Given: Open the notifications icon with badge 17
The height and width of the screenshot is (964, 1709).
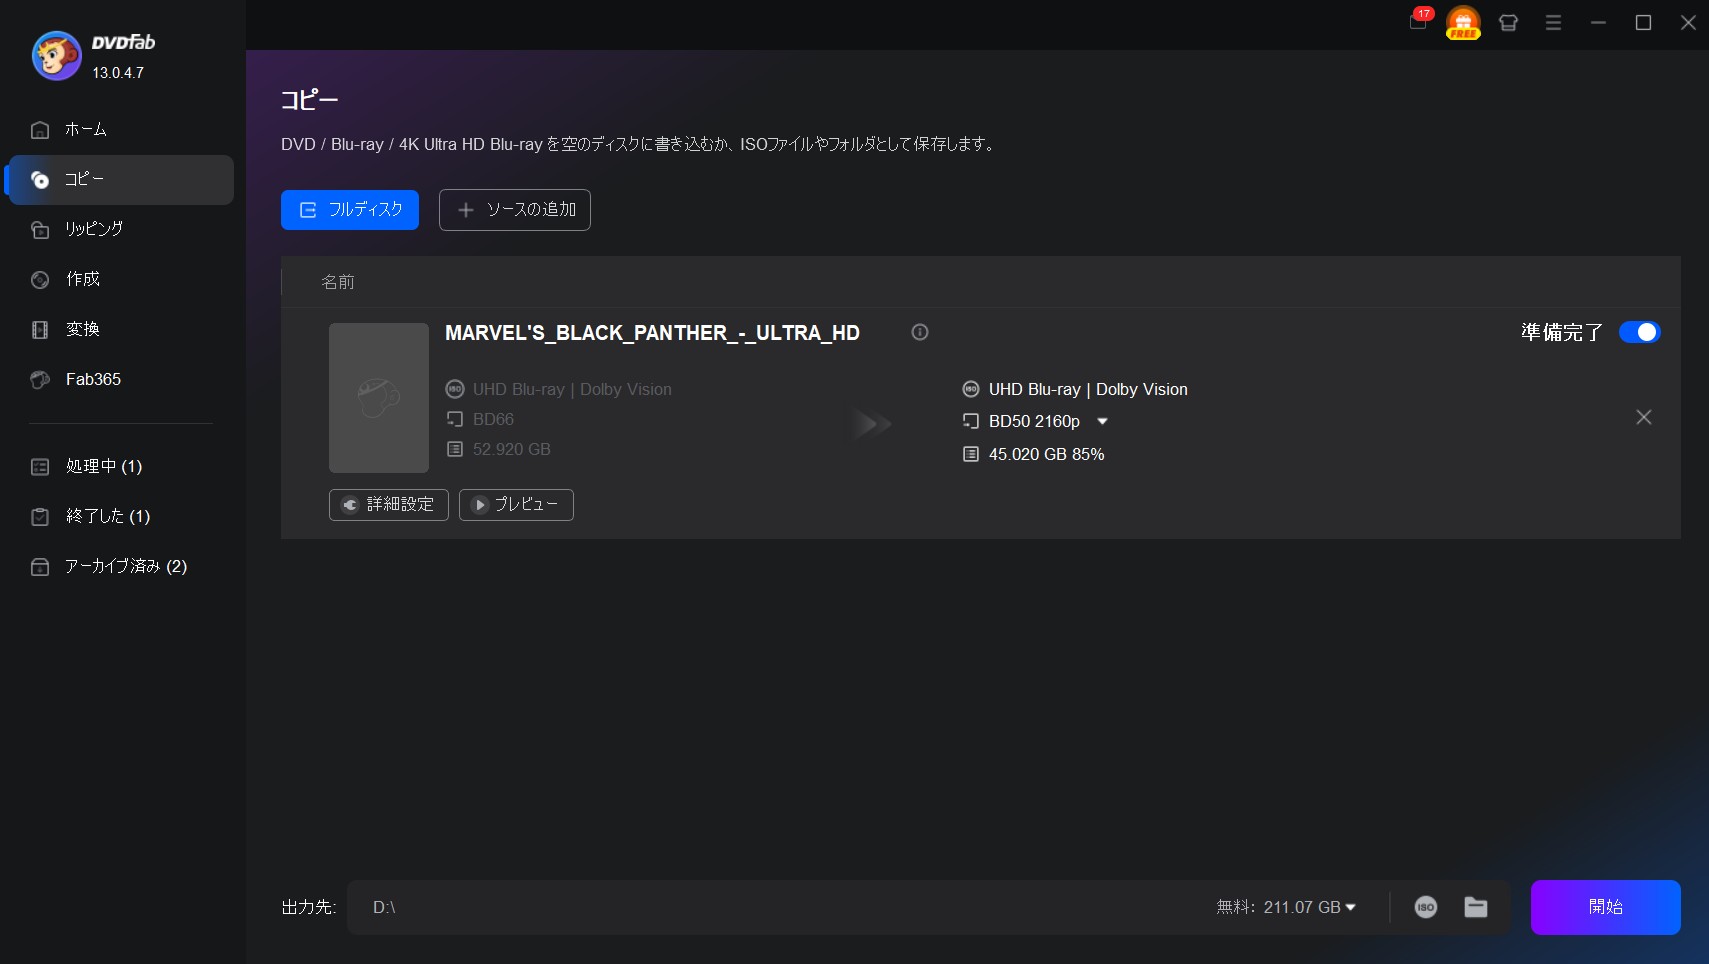Looking at the screenshot, I should coord(1420,20).
